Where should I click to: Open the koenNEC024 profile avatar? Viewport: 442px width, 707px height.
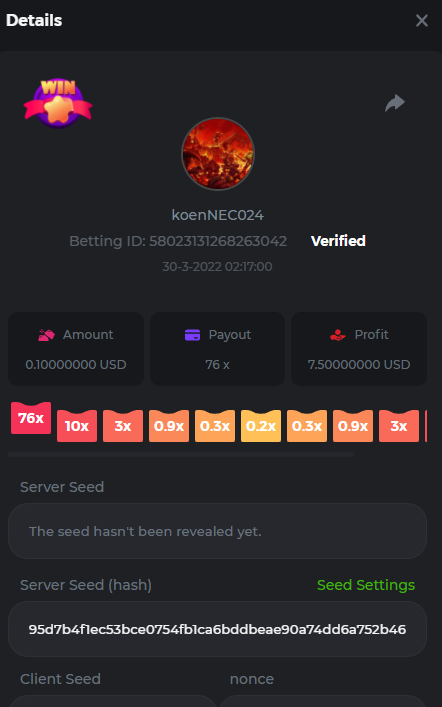point(217,154)
